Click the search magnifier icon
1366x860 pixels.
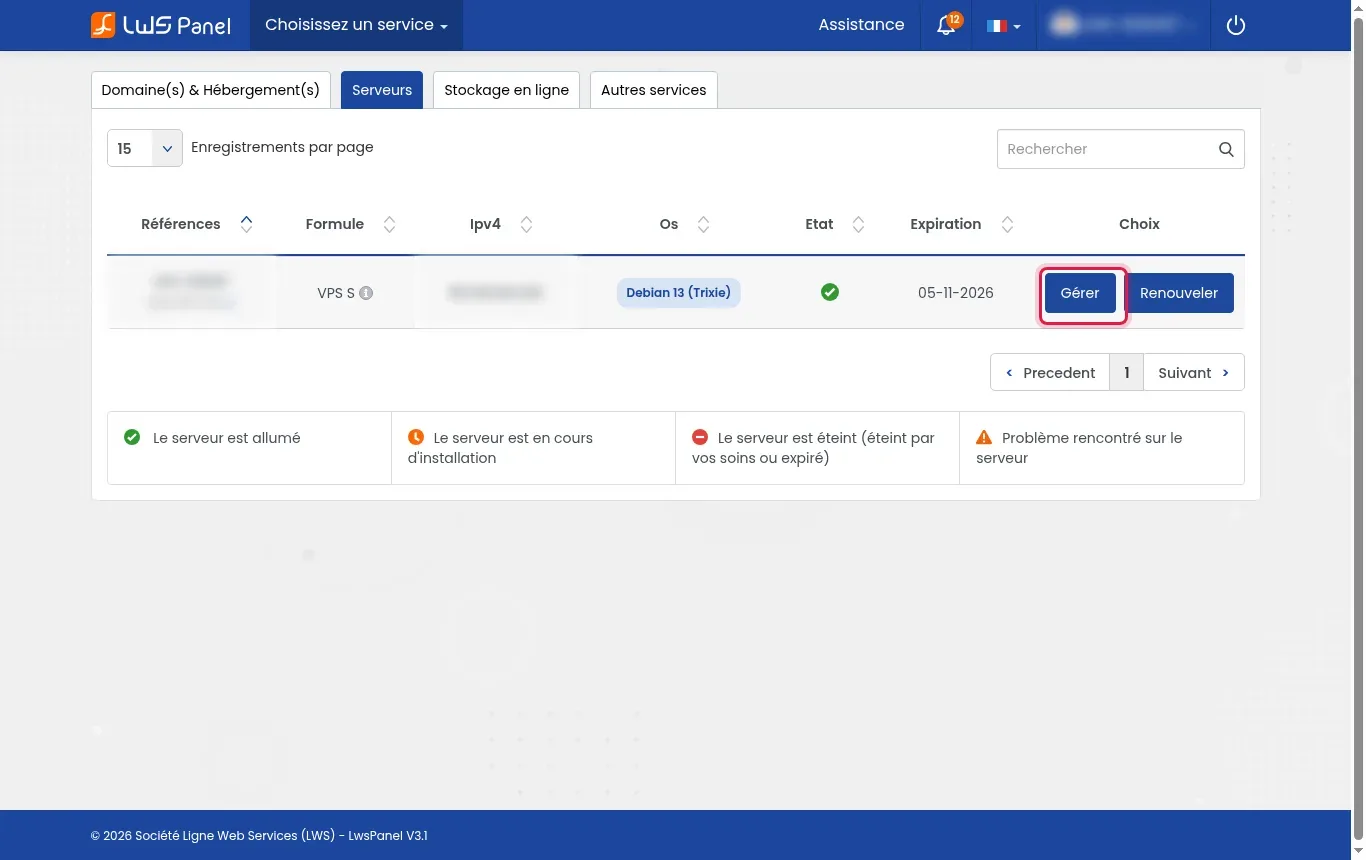[x=1226, y=149]
